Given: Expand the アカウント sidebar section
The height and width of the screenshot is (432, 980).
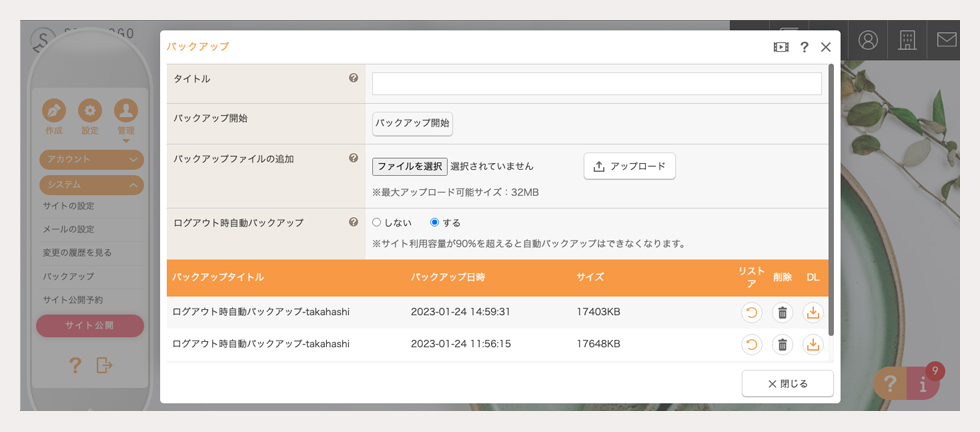Looking at the screenshot, I should coord(91,159).
